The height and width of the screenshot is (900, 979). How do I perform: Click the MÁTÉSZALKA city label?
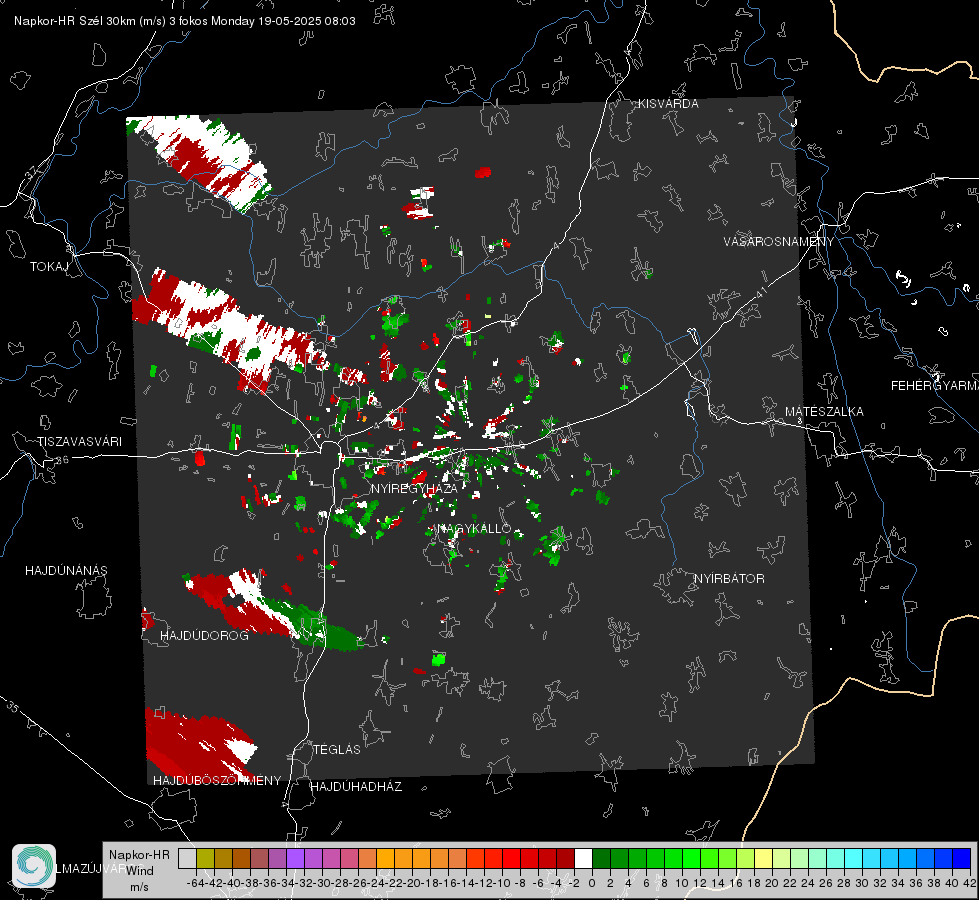point(824,412)
